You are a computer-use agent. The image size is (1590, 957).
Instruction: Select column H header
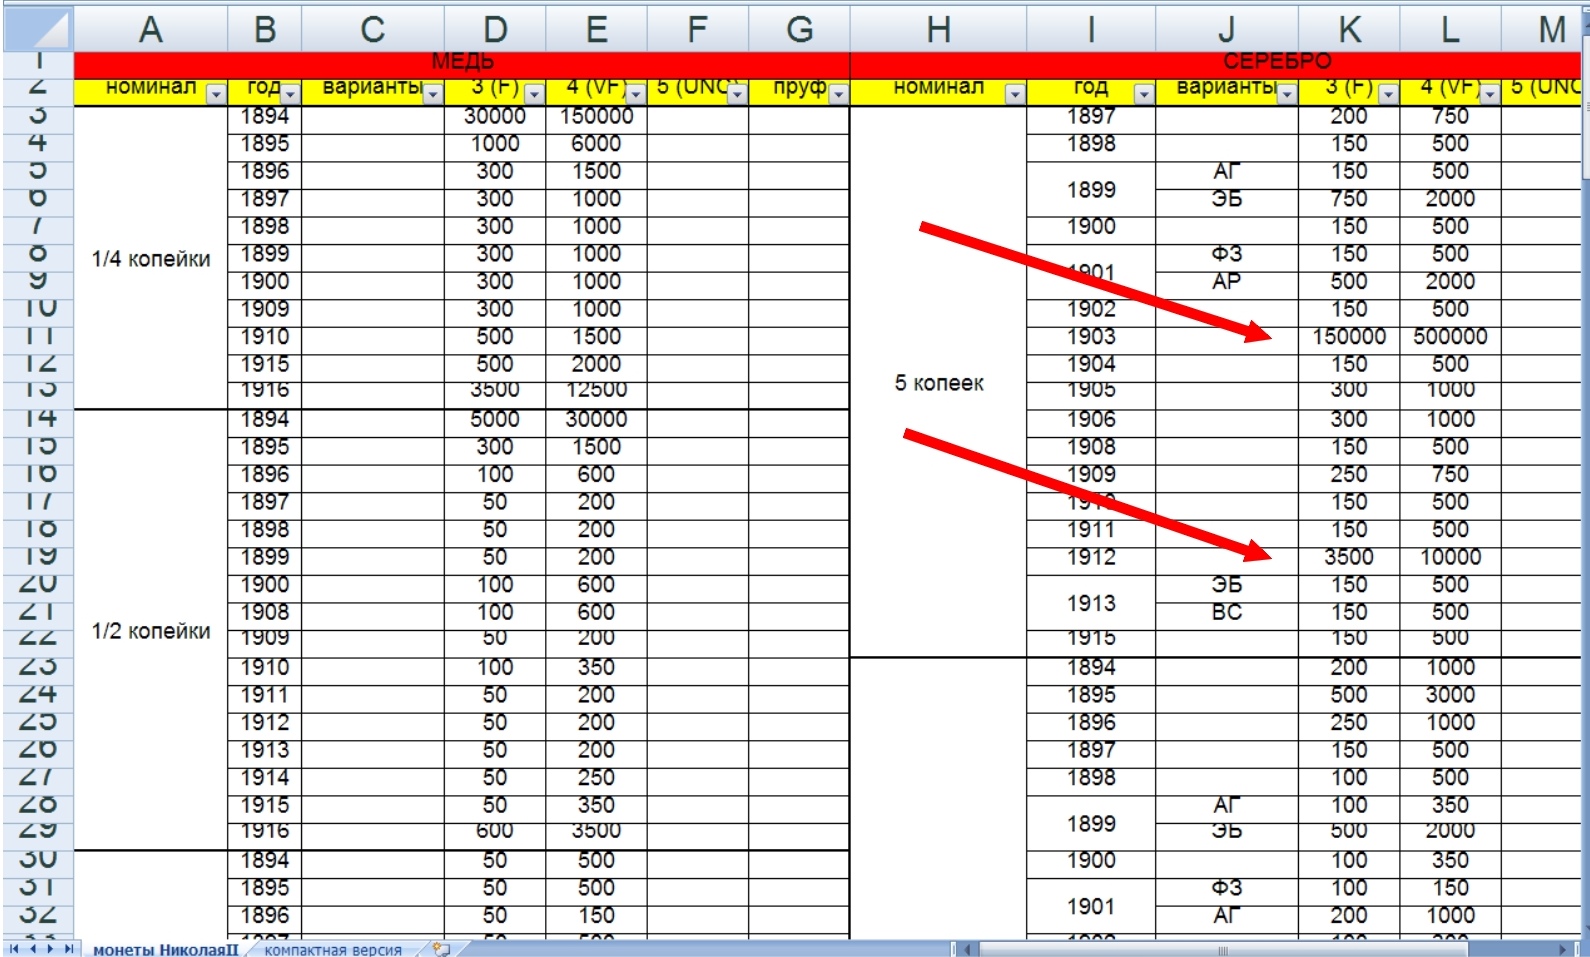(938, 30)
